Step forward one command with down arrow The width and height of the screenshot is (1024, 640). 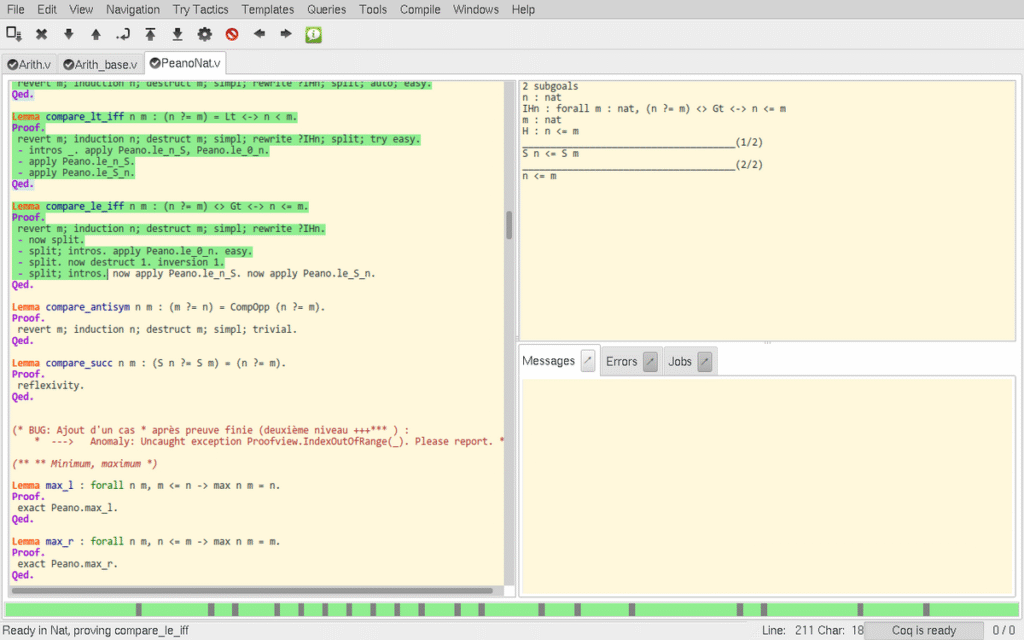[x=68, y=34]
